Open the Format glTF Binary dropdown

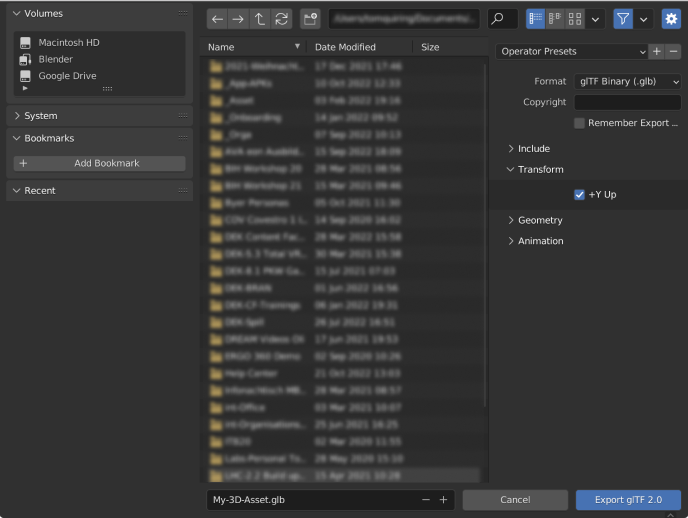(628, 81)
